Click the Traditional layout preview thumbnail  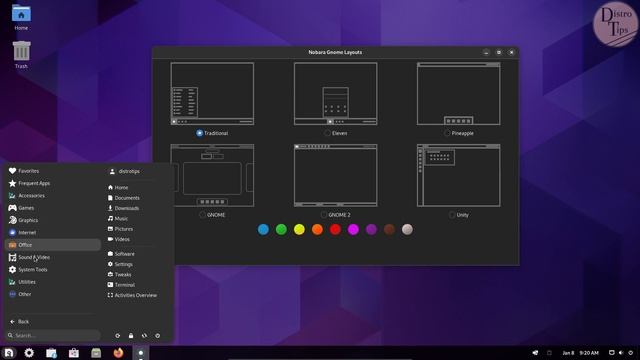[212, 93]
